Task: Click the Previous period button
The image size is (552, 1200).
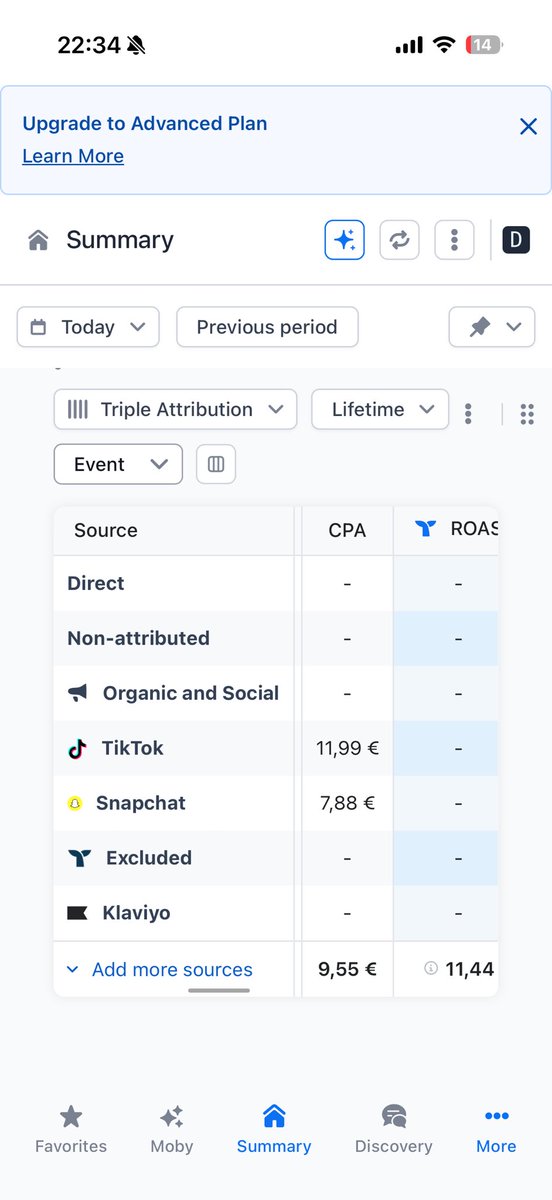Action: (267, 327)
